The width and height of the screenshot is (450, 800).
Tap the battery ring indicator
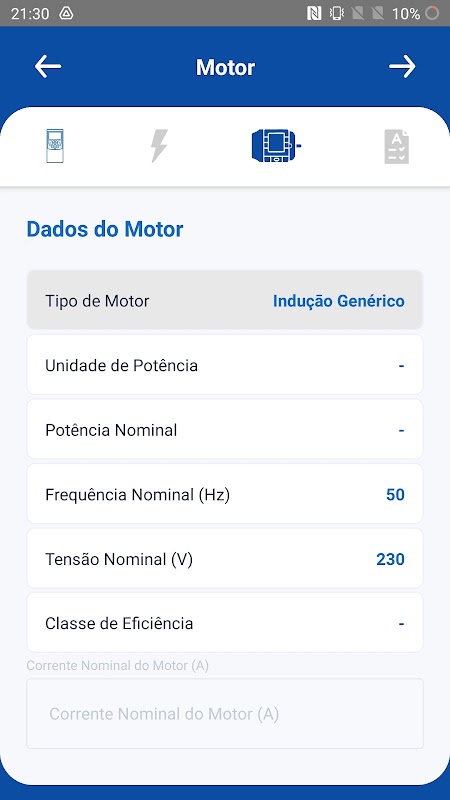pyautogui.click(x=432, y=13)
